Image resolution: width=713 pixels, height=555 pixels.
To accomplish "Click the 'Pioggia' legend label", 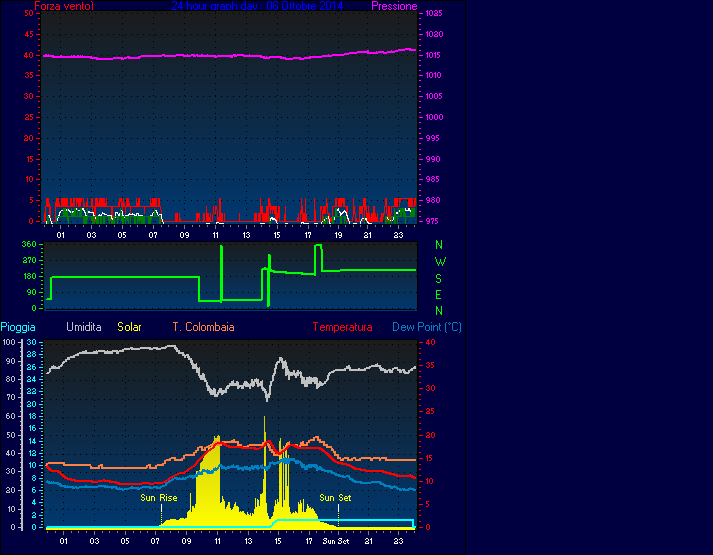I will click(18, 327).
